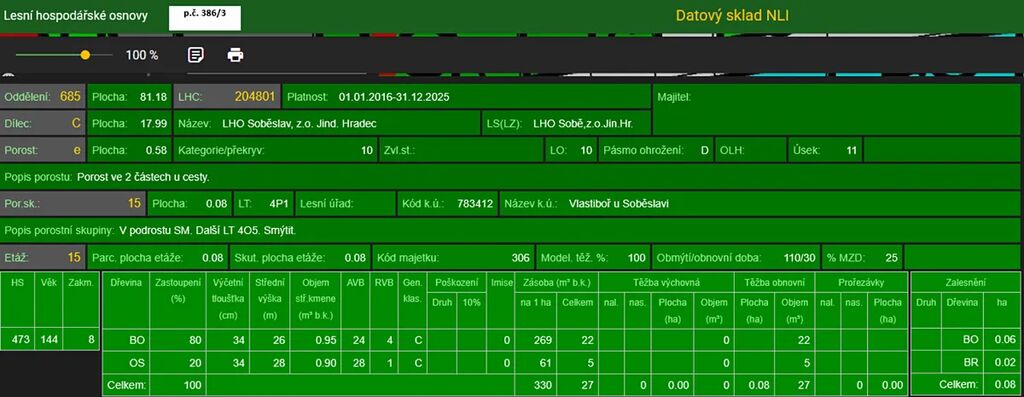The width and height of the screenshot is (1024, 397).
Task: Select the Etáž 15 field
Action: pos(42,257)
